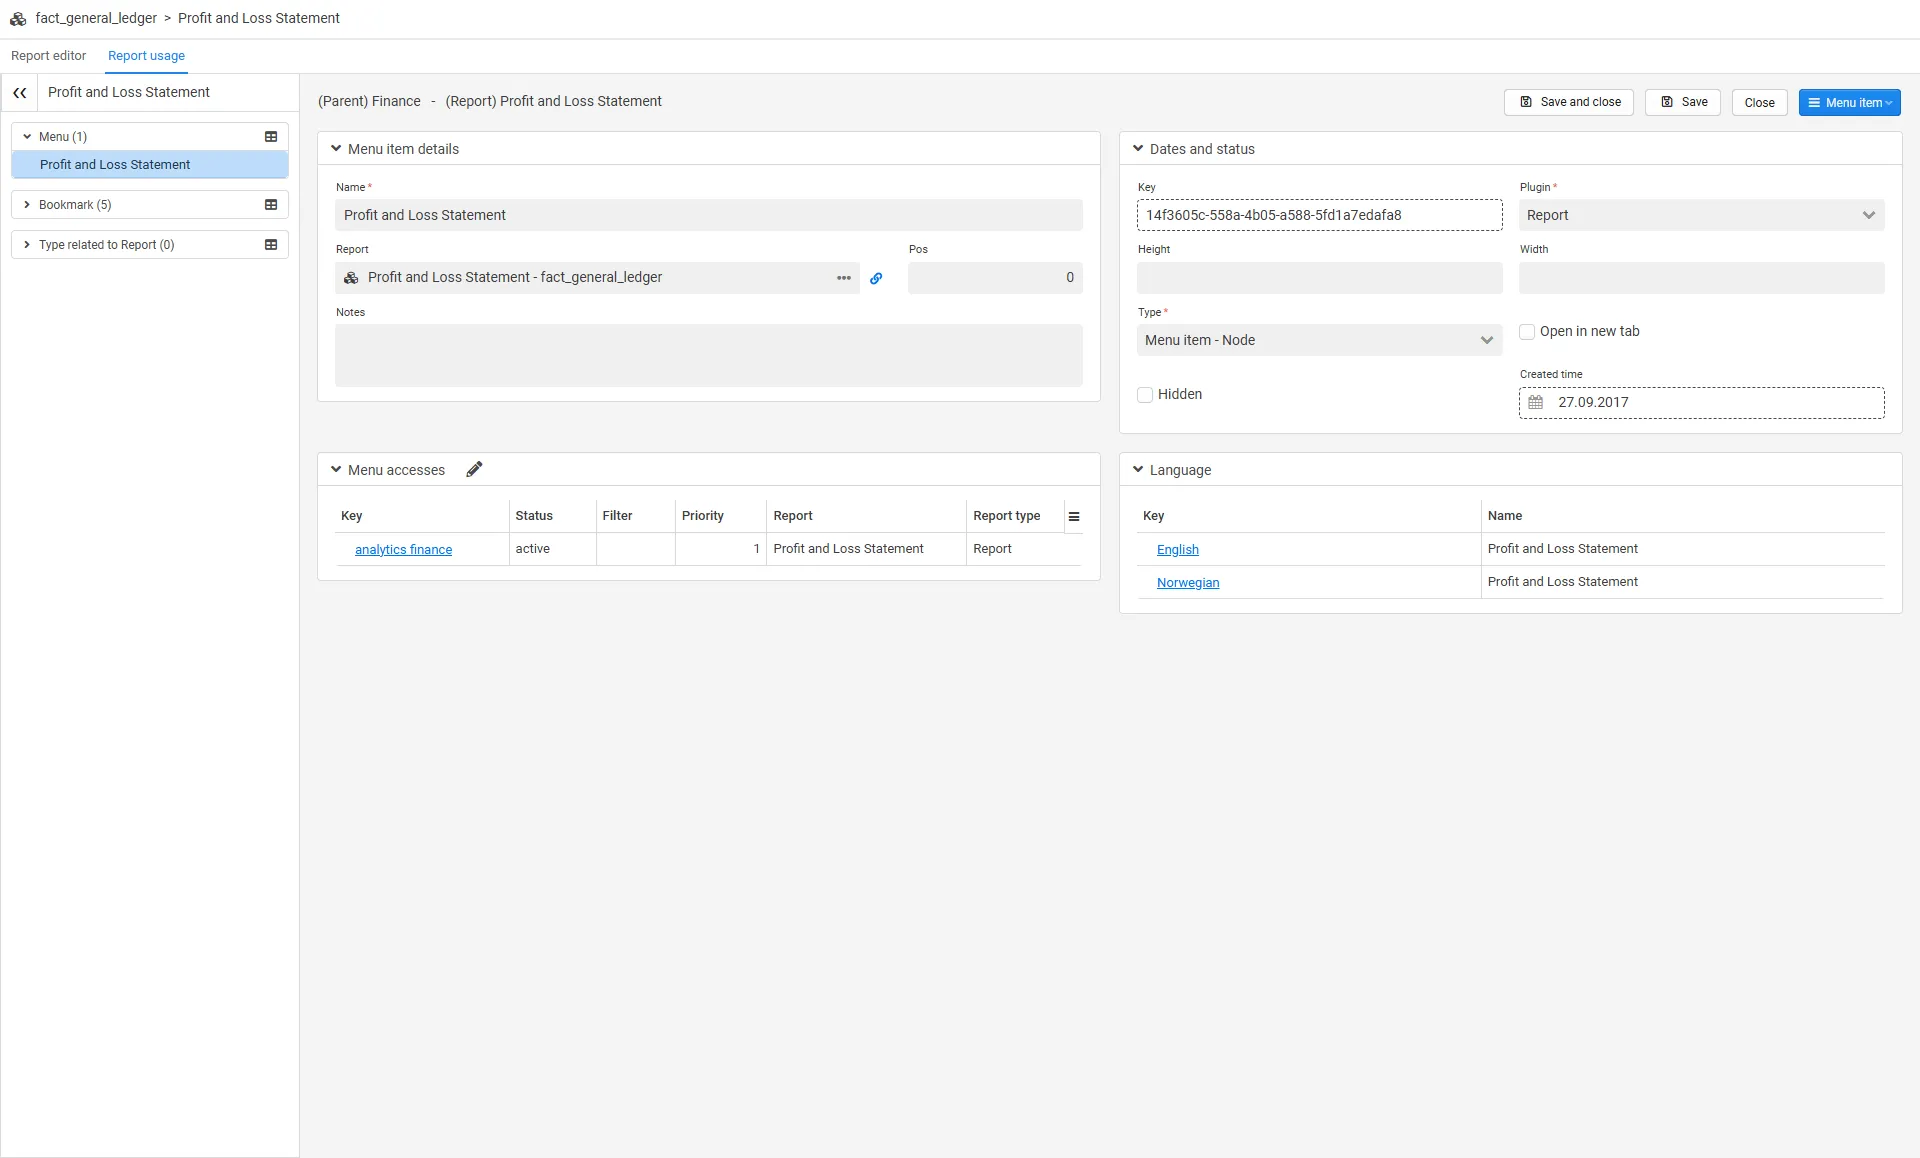Collapse the Menu accesses section

(336, 470)
